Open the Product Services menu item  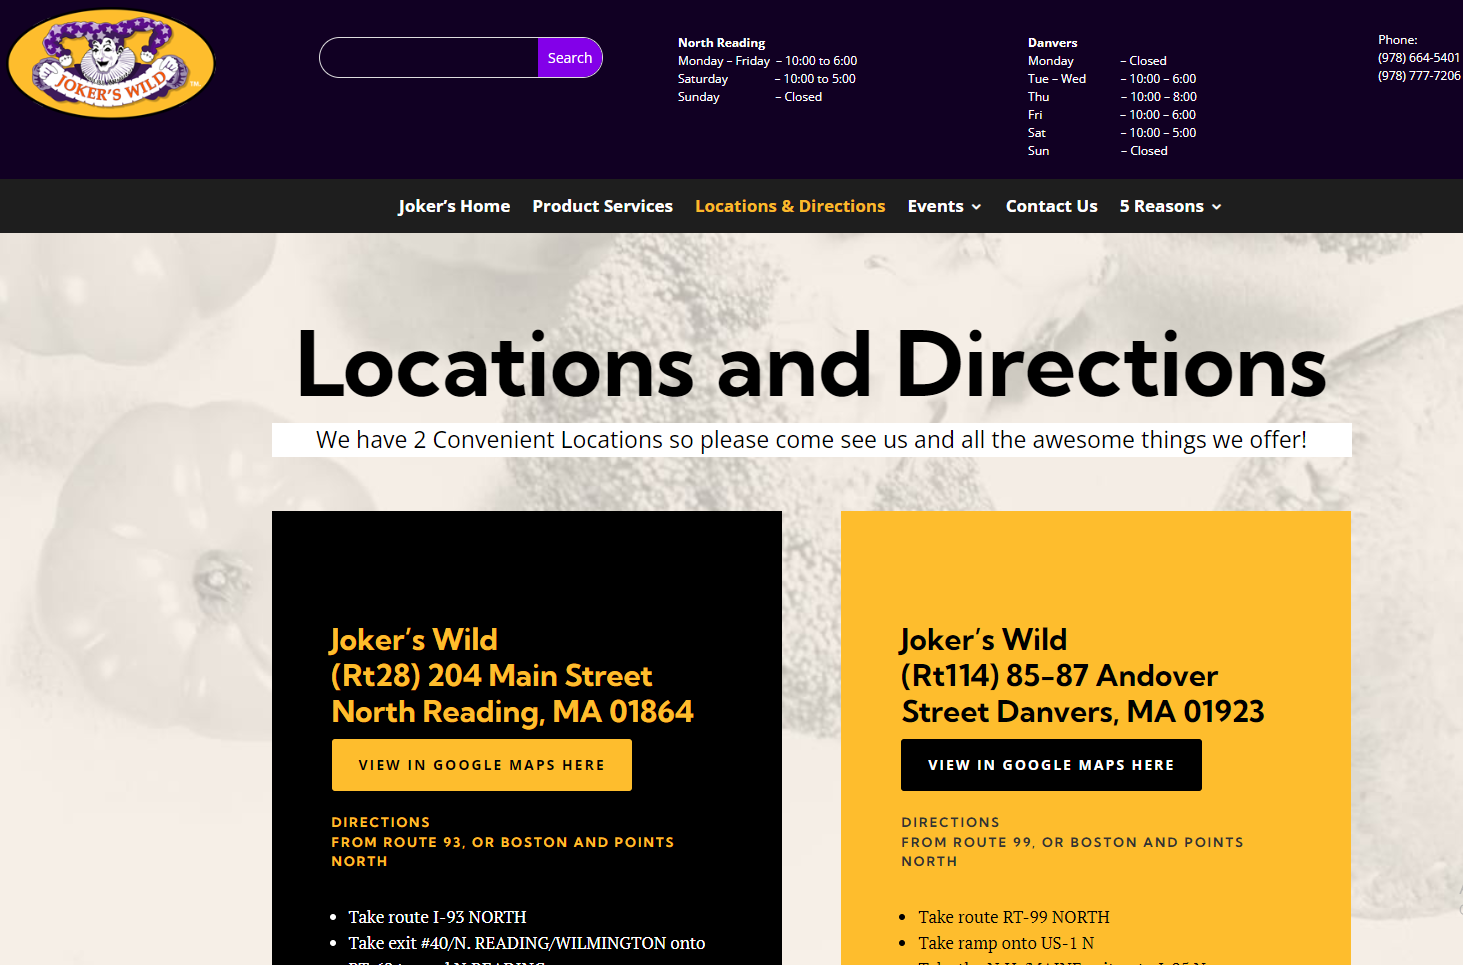pos(602,206)
